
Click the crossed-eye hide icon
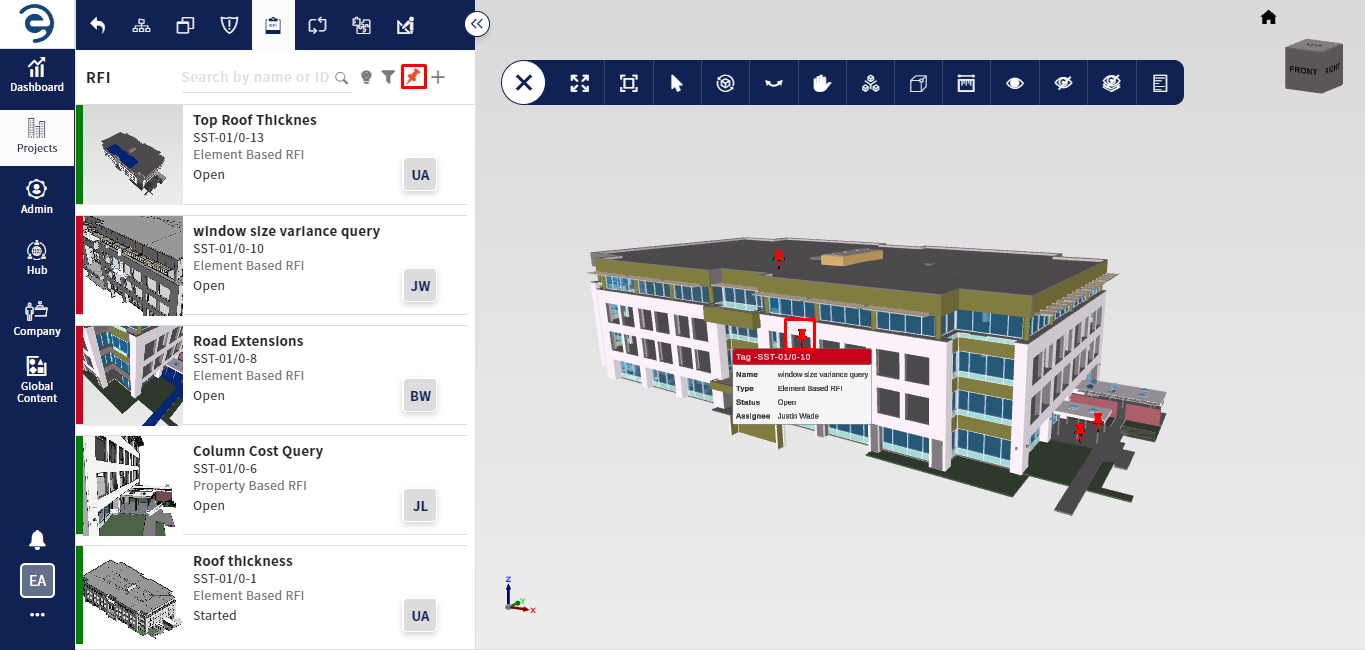[1063, 83]
